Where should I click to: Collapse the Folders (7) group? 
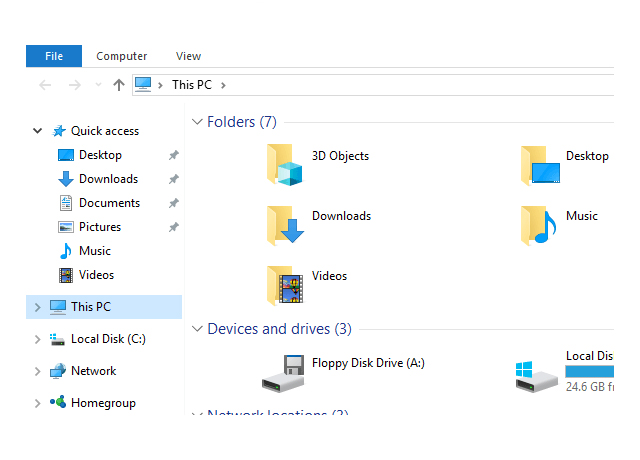click(x=197, y=122)
